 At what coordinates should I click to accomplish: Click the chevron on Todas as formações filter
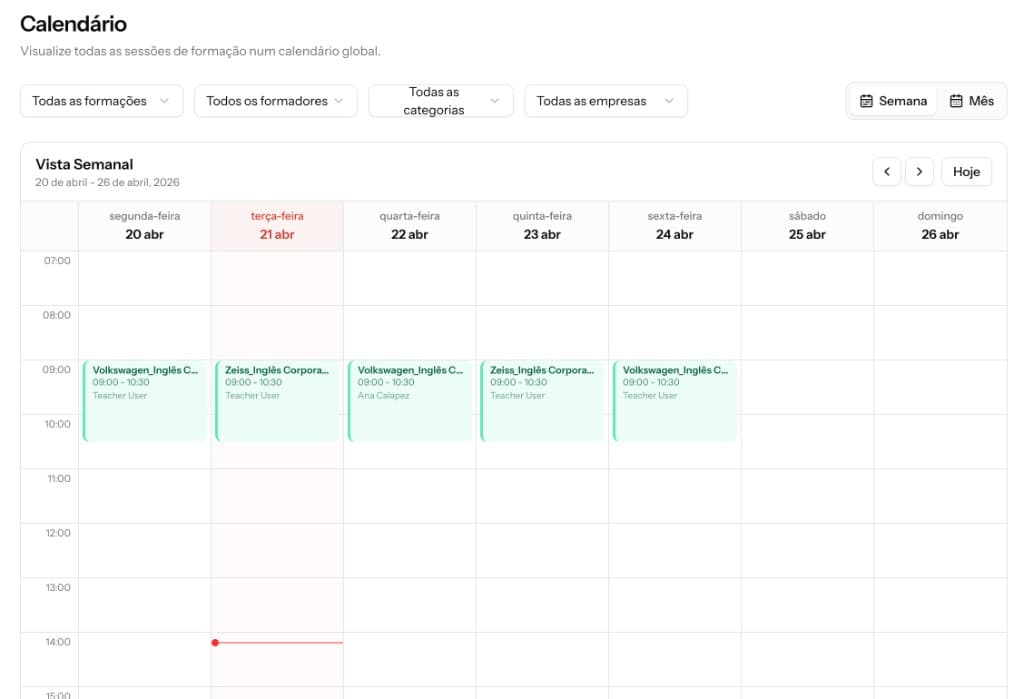pos(167,100)
